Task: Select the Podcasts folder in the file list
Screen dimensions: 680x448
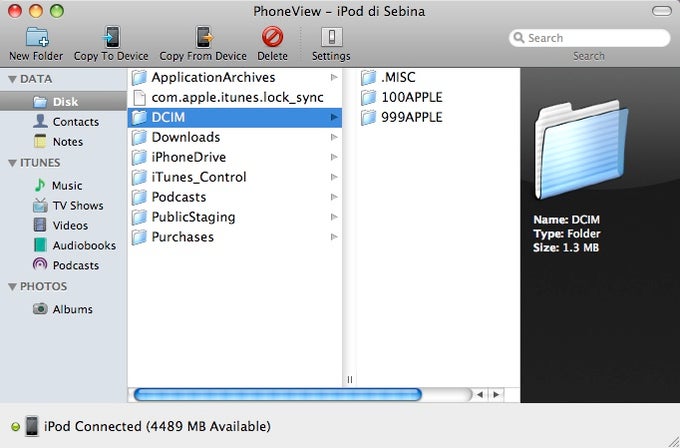Action: 235,197
